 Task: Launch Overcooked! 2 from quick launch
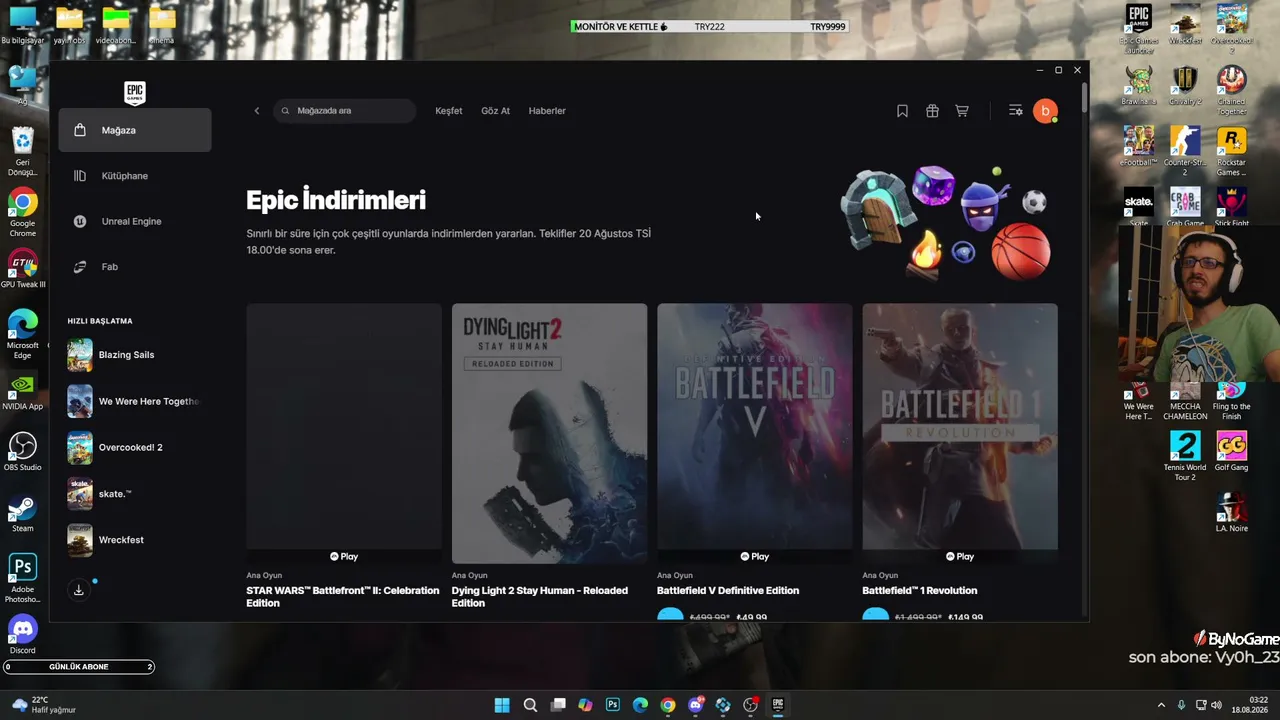(135, 447)
